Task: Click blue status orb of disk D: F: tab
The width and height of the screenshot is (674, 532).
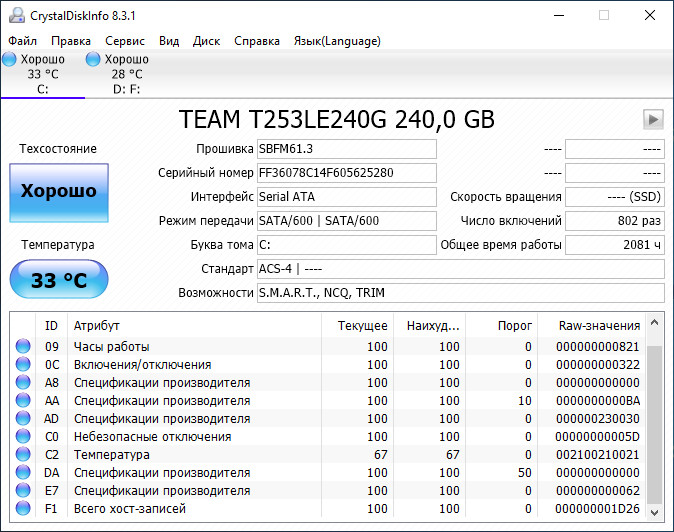Action: click(93, 59)
